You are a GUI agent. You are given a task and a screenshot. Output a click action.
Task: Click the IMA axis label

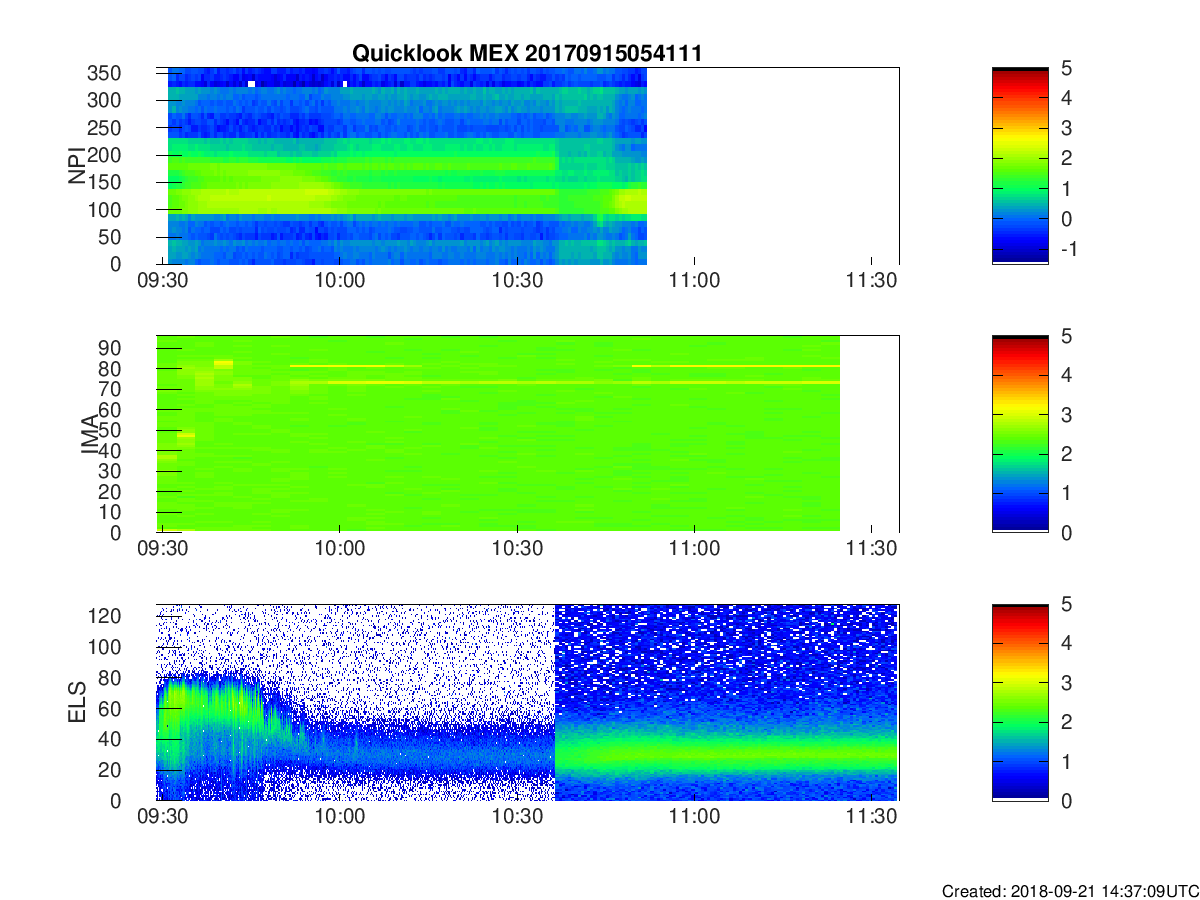90,434
